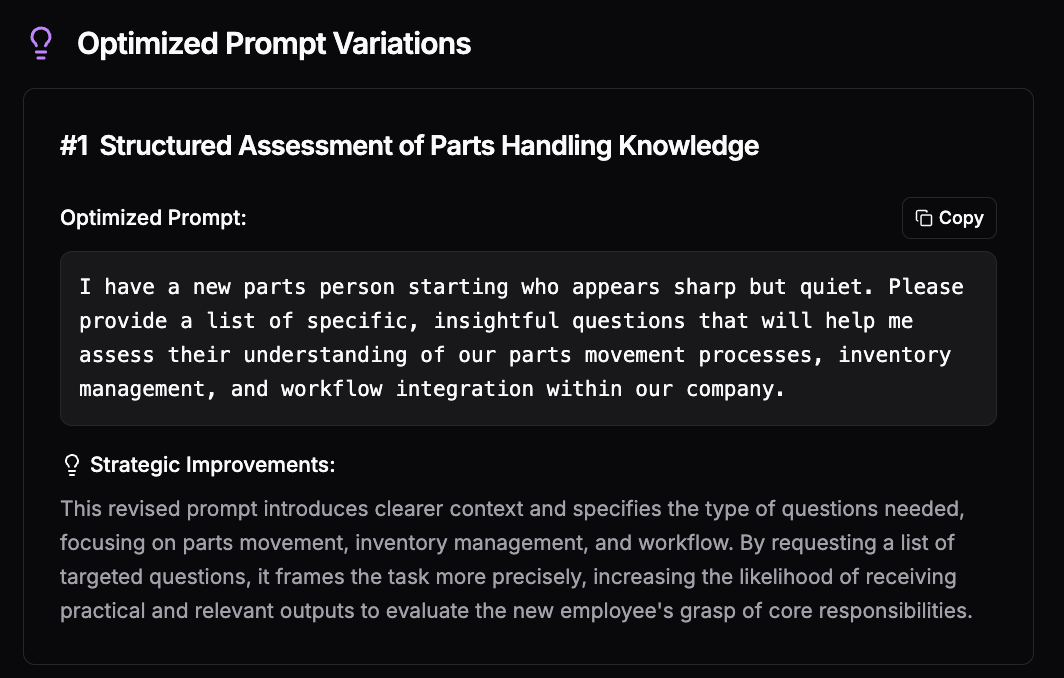Click inside the optimized prompt text box
Screen dimensions: 1064x678
coord(528,338)
